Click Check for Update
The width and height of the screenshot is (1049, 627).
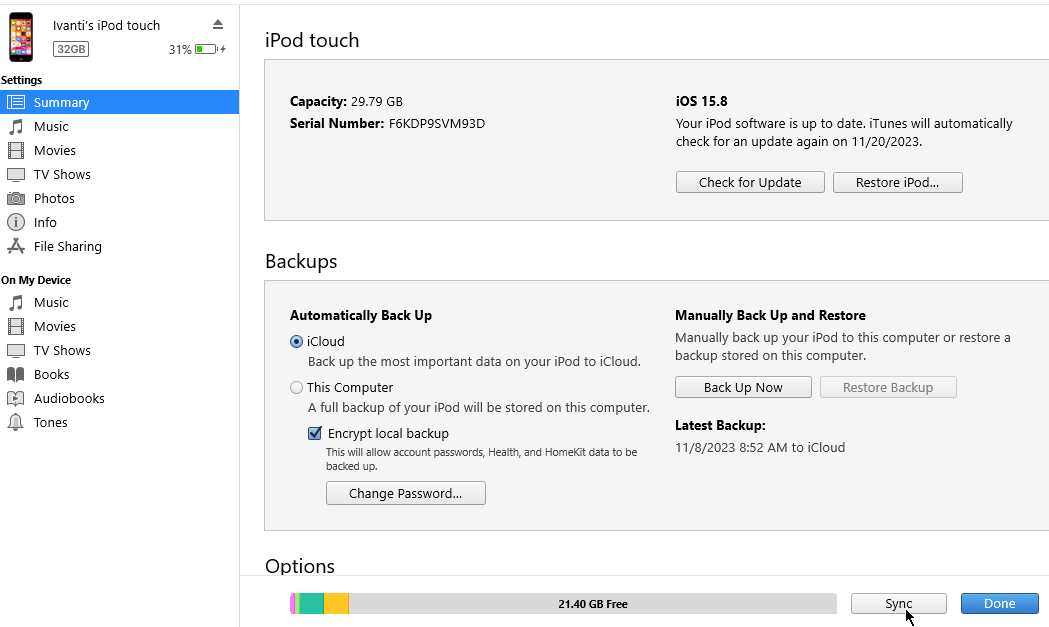tap(749, 182)
